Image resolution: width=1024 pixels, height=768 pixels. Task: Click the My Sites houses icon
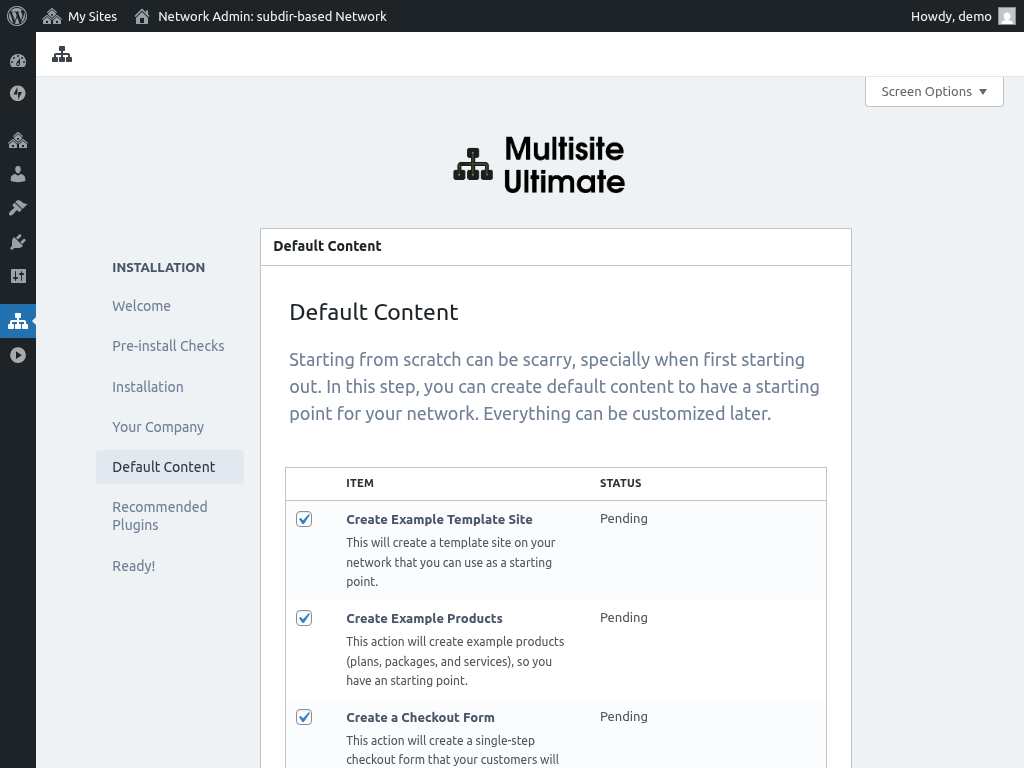(x=52, y=16)
